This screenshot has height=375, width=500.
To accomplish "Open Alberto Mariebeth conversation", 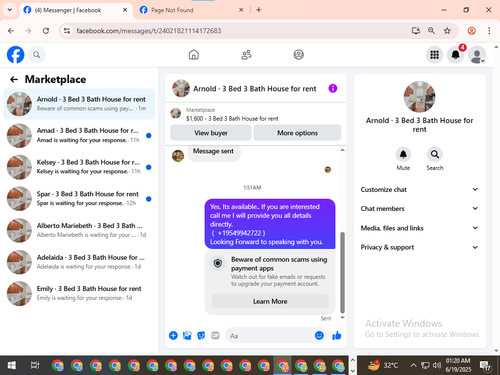I will point(79,230).
